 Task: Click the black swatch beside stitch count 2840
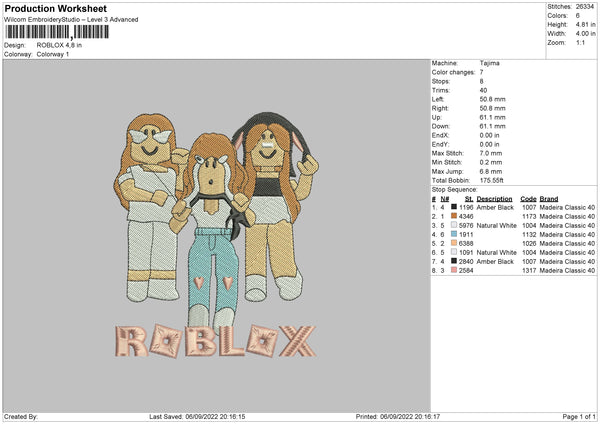click(454, 261)
